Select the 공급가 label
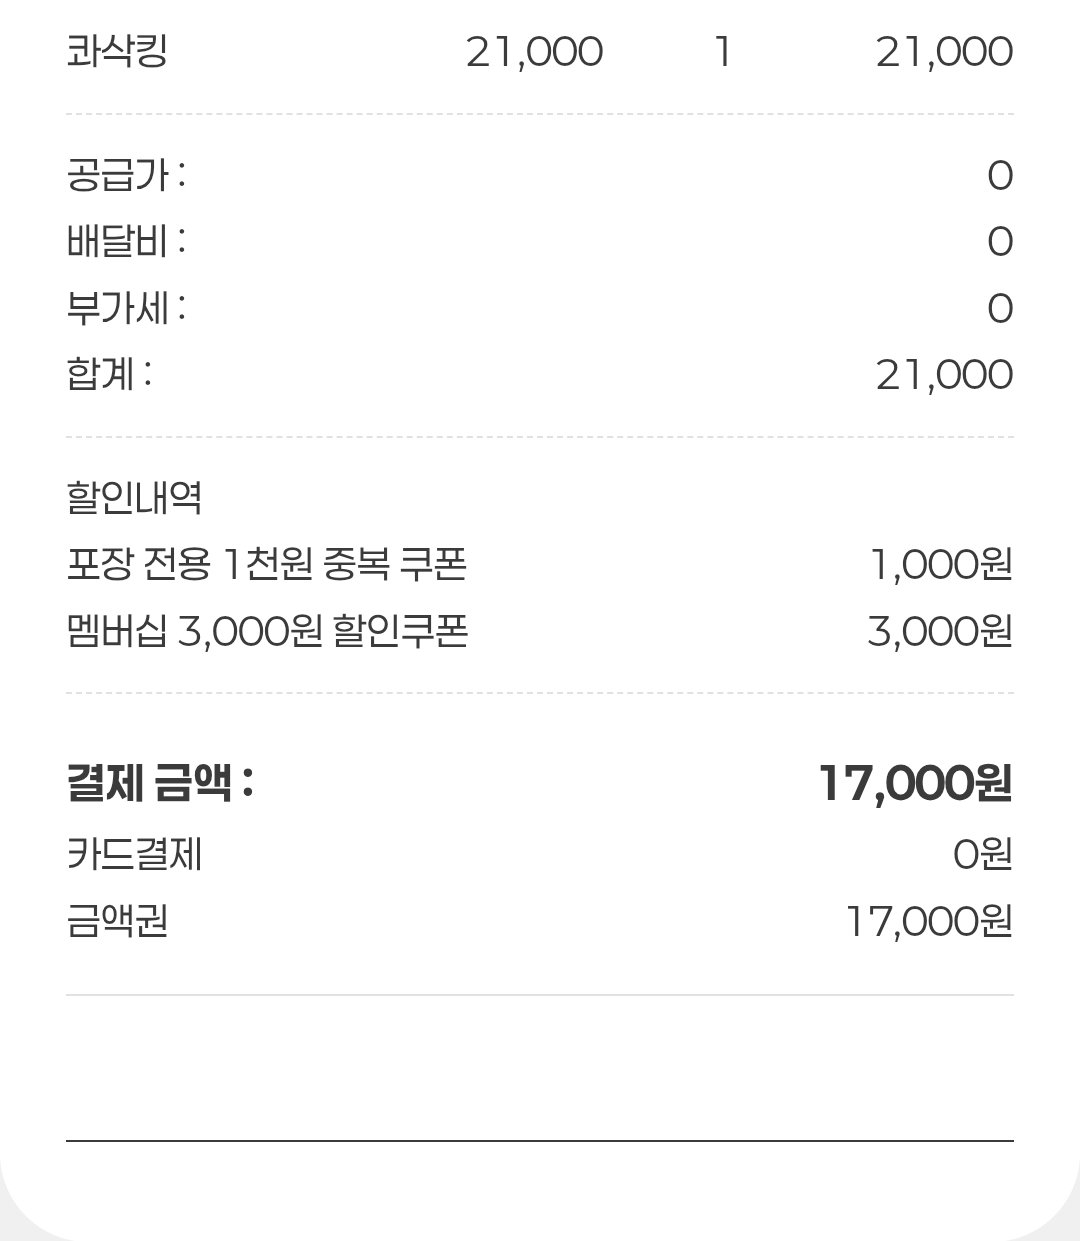 [125, 175]
